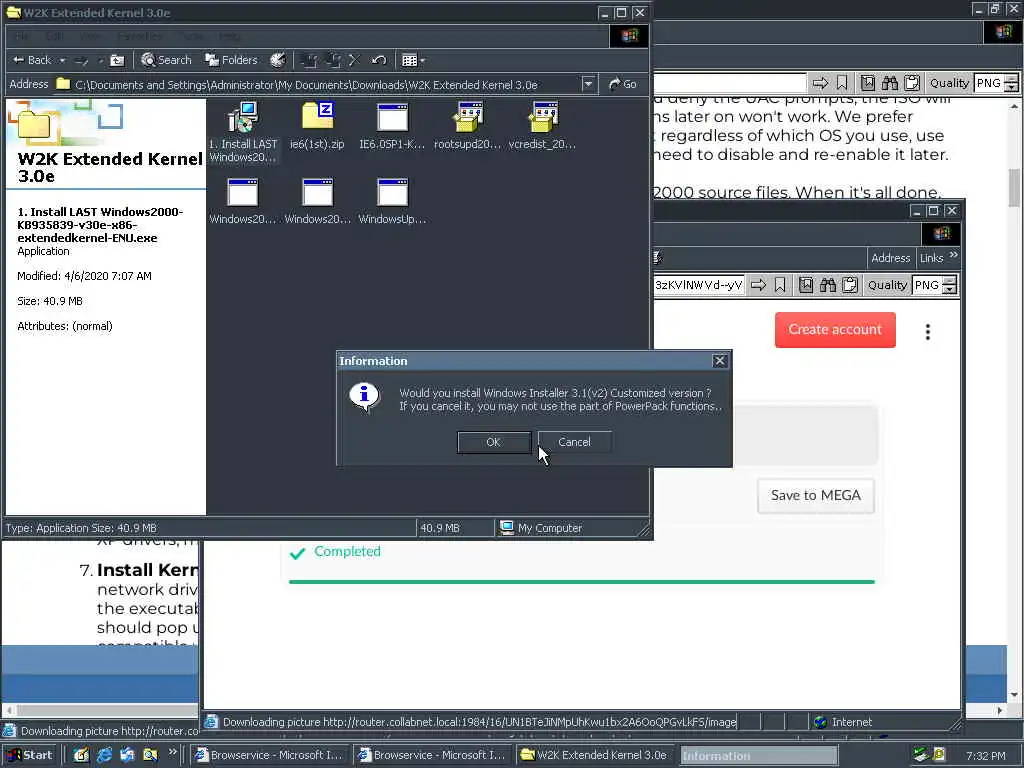Image resolution: width=1024 pixels, height=768 pixels.
Task: Toggle the Folders pane in Explorer
Action: click(231, 60)
